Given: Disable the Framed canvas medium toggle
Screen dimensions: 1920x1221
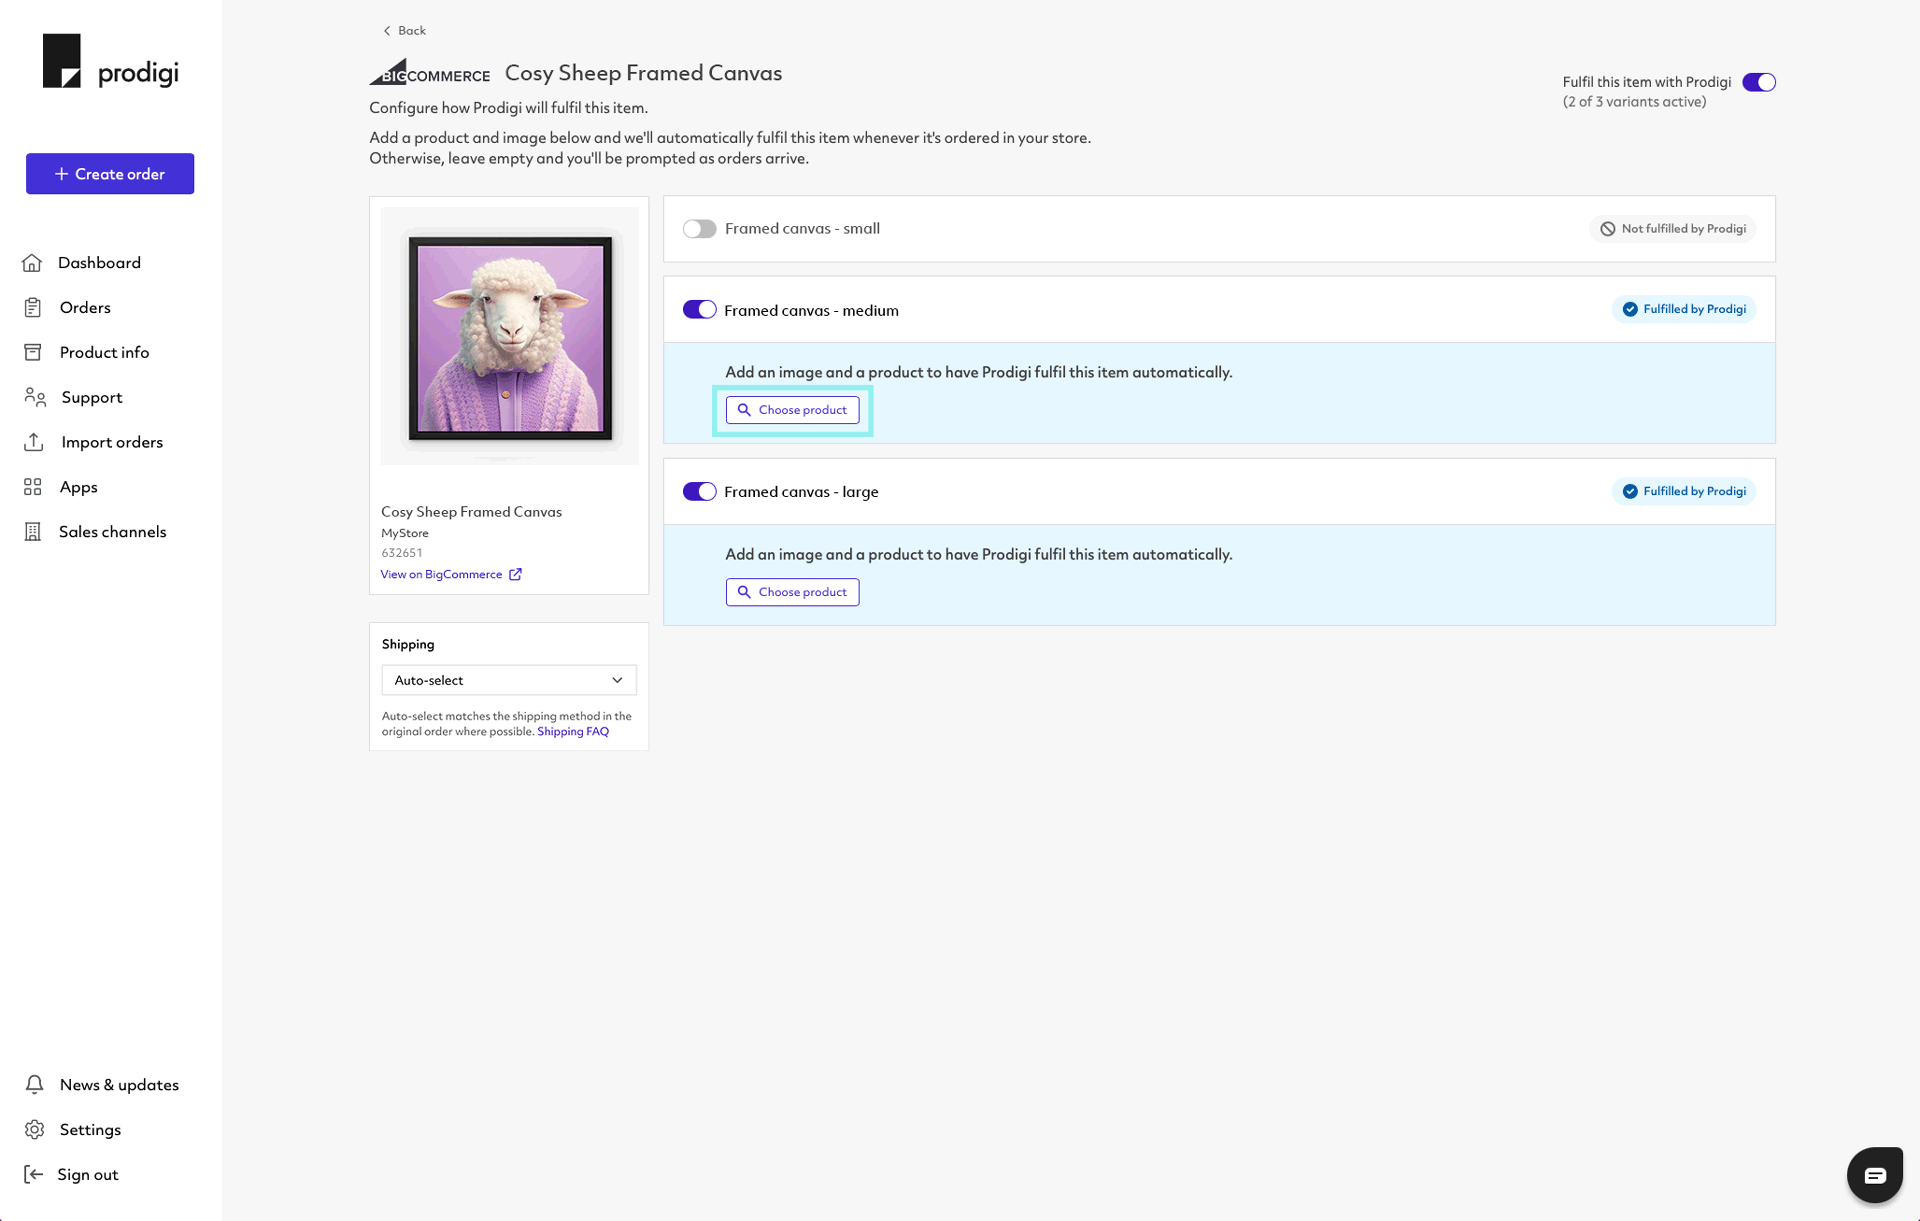Looking at the screenshot, I should tap(698, 309).
